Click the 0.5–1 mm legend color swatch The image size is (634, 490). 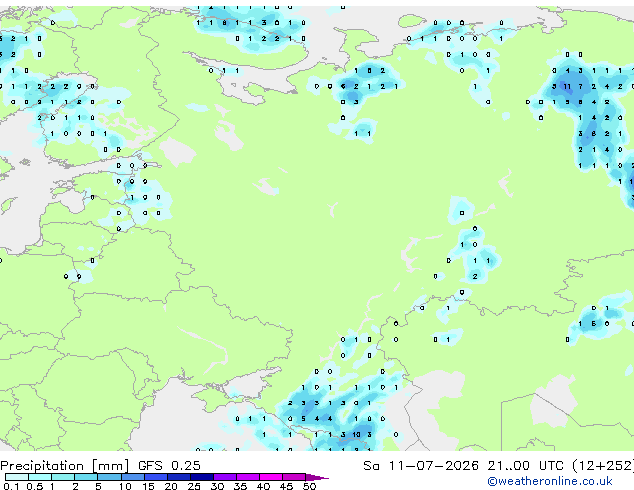coord(40,477)
